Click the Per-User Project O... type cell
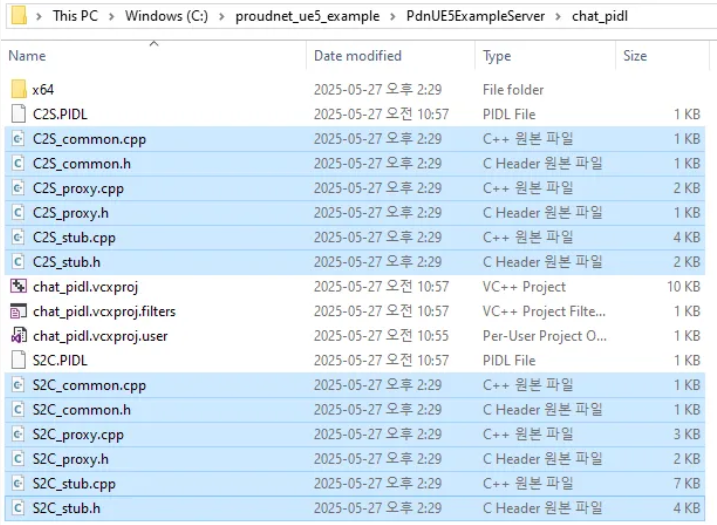Screen dimensions: 717x525 [545, 336]
